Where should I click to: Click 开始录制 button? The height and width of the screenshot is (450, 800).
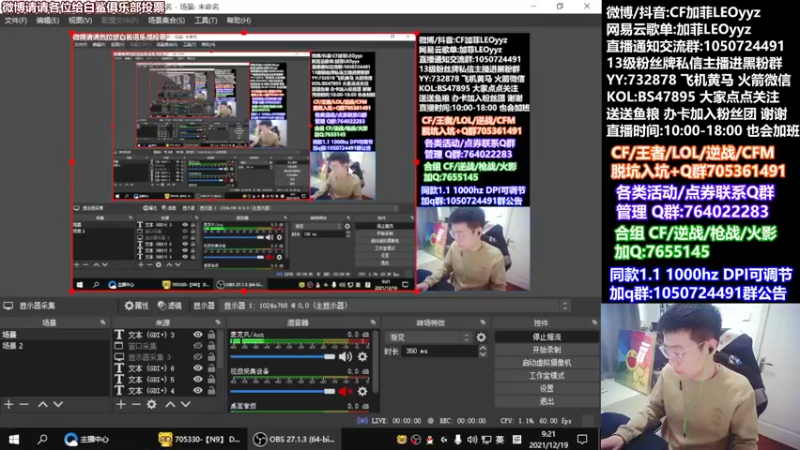[546, 350]
